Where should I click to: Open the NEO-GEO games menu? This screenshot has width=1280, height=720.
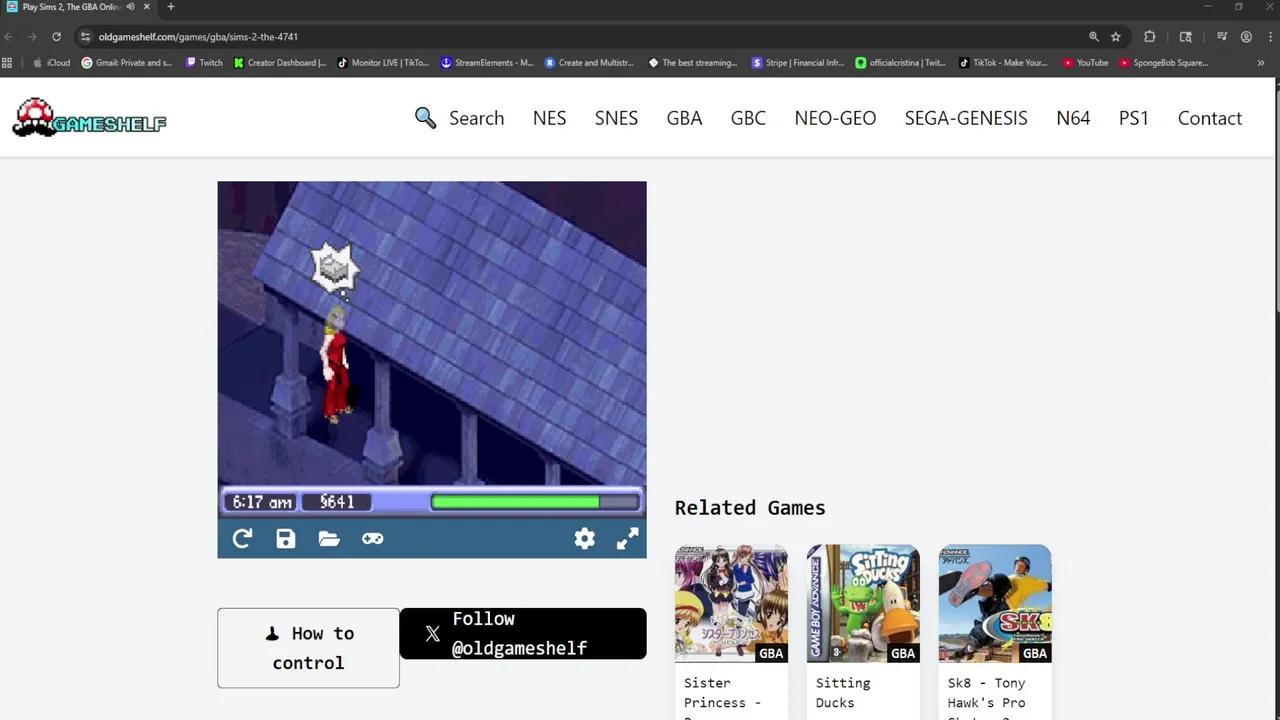tap(835, 118)
